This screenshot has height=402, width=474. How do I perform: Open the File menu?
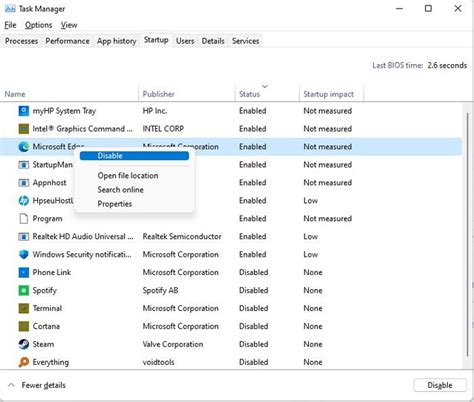tap(10, 25)
